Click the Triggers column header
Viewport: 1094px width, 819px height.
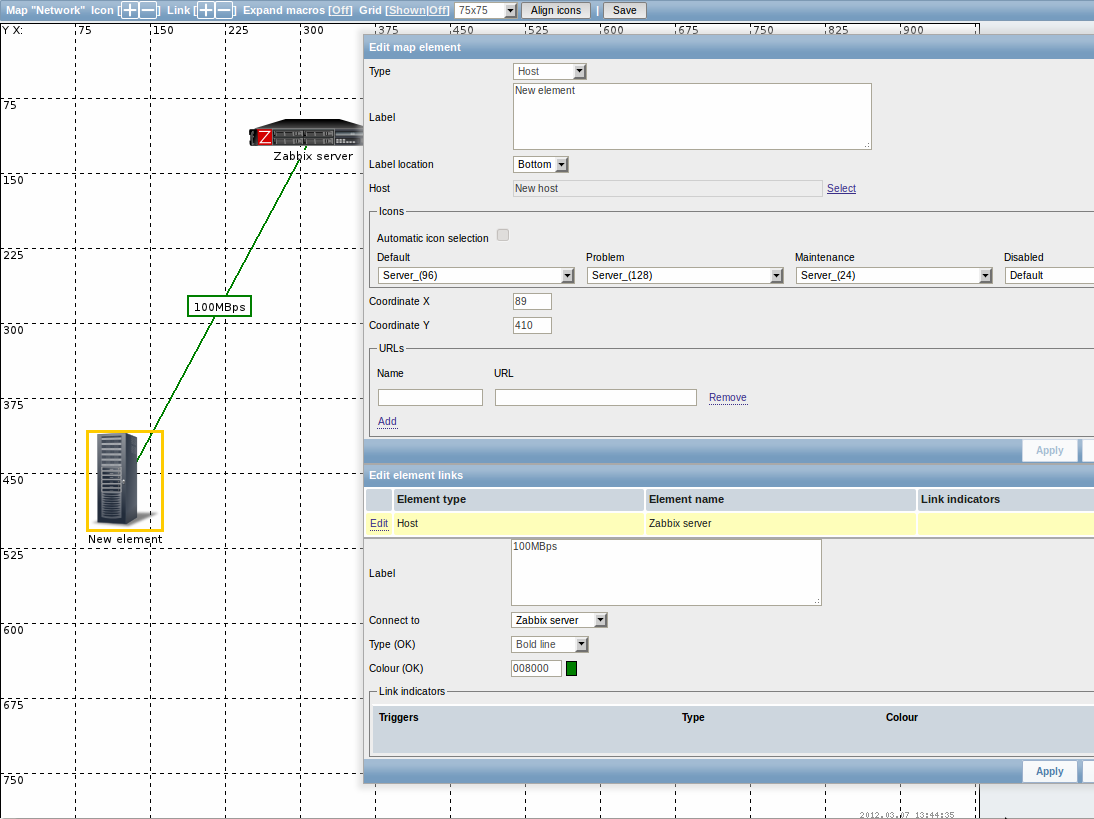(x=398, y=717)
